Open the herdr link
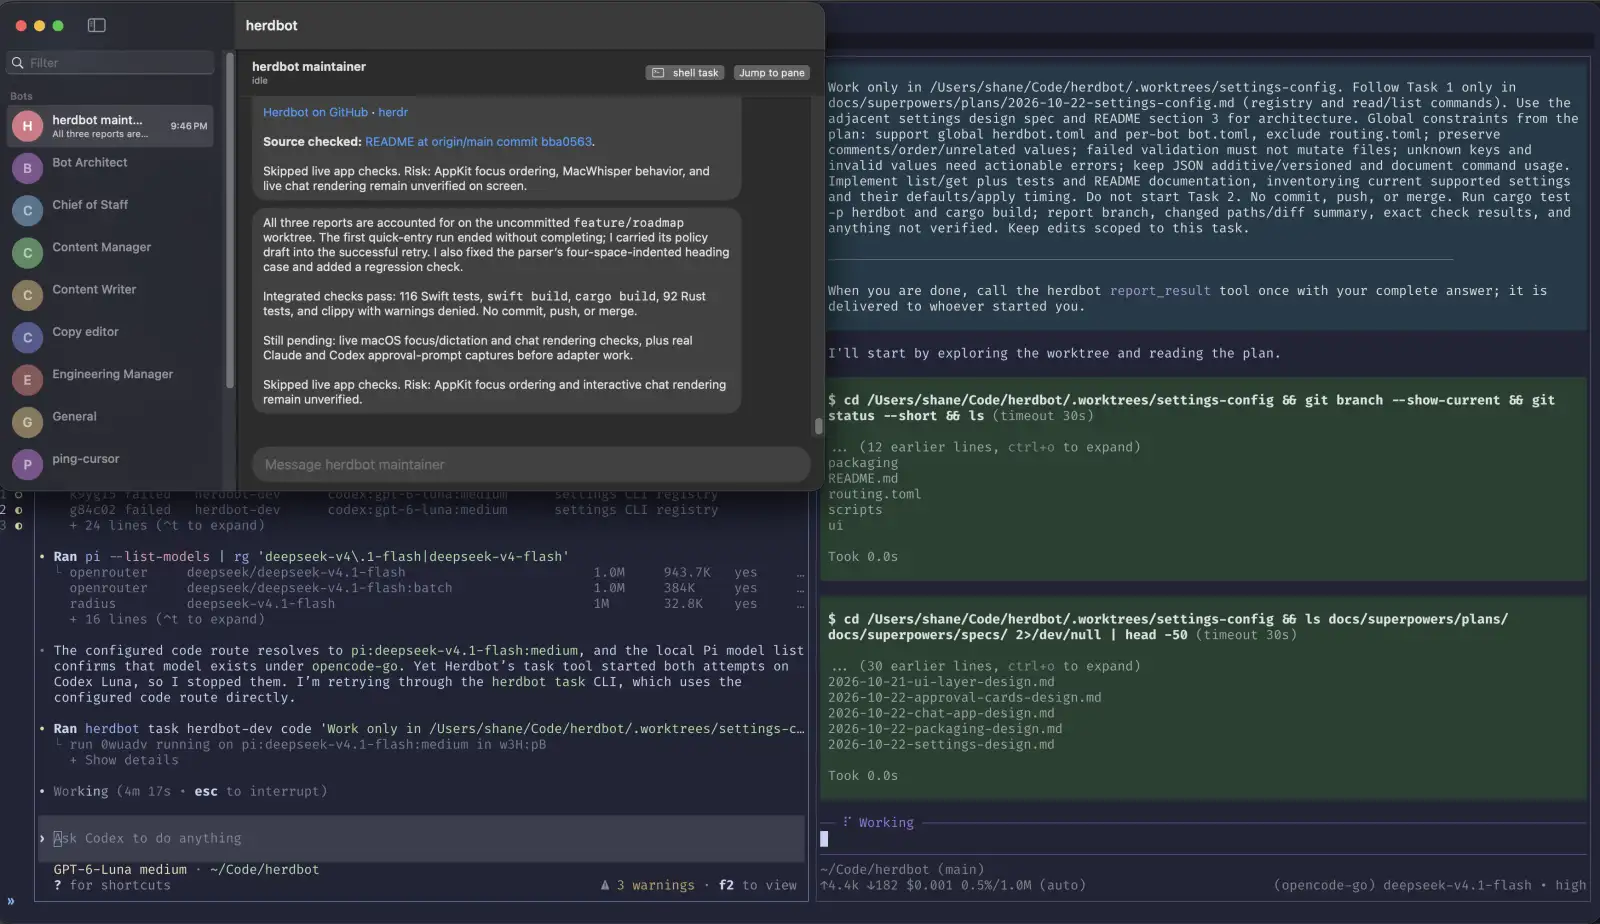 coord(393,112)
